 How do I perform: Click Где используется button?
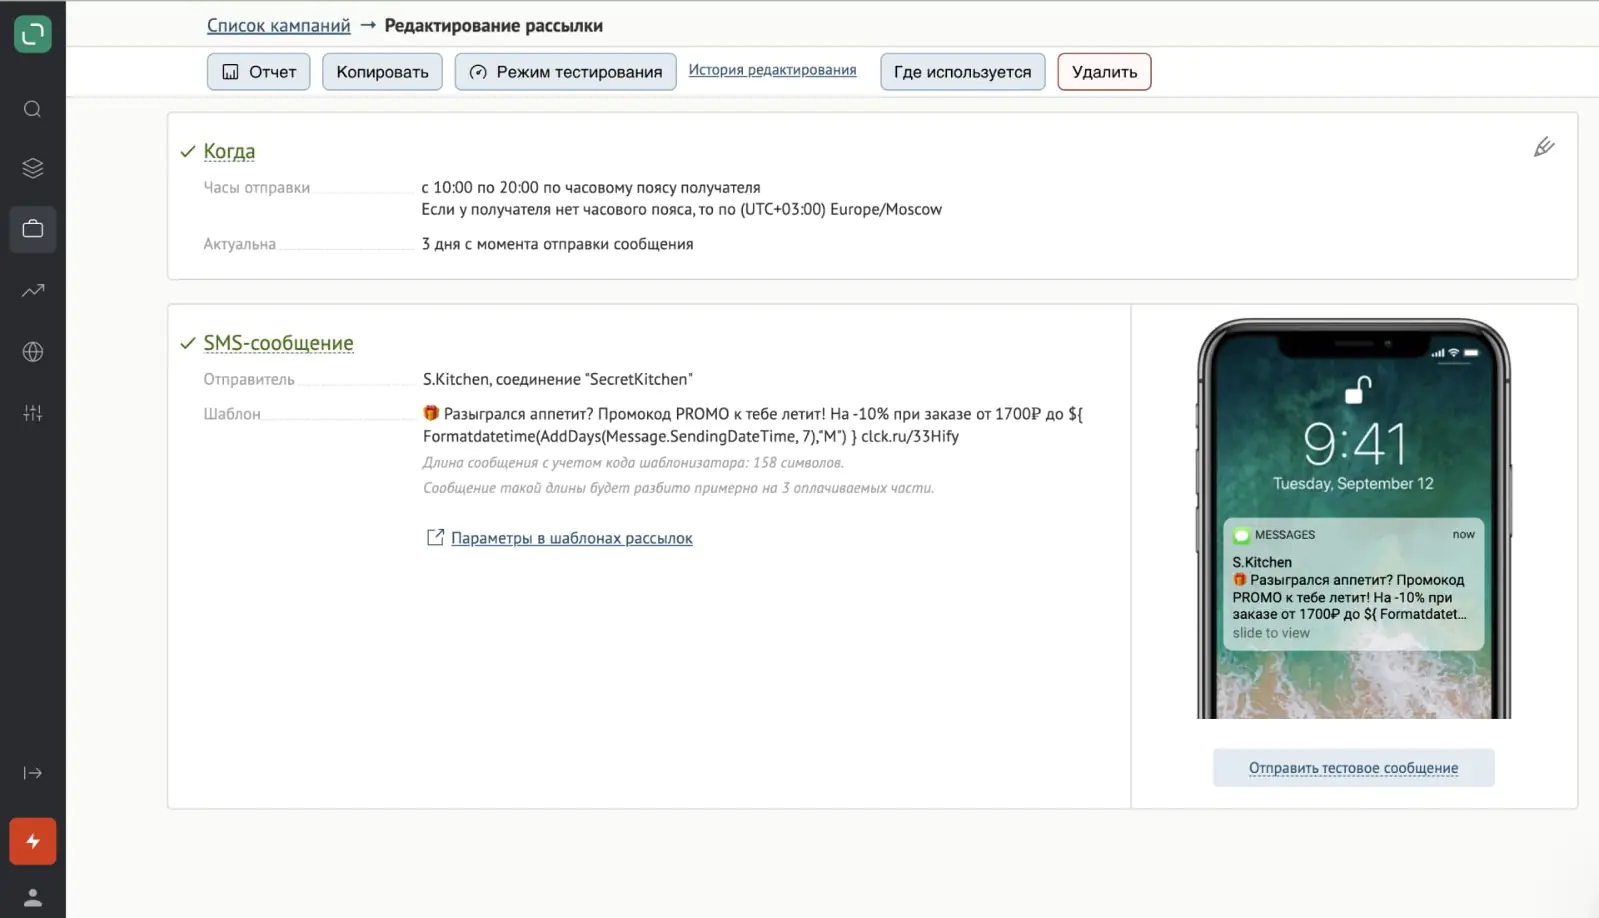click(x=962, y=72)
